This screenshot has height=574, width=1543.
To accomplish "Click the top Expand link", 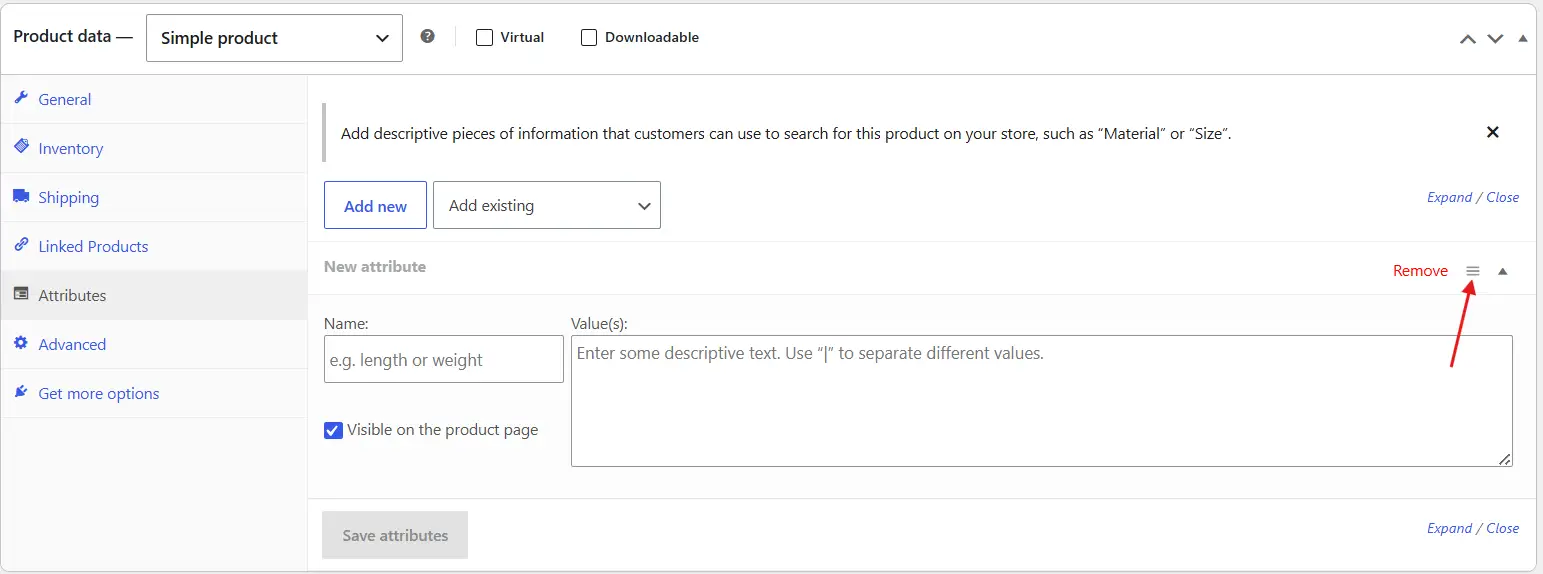I will pyautogui.click(x=1449, y=197).
